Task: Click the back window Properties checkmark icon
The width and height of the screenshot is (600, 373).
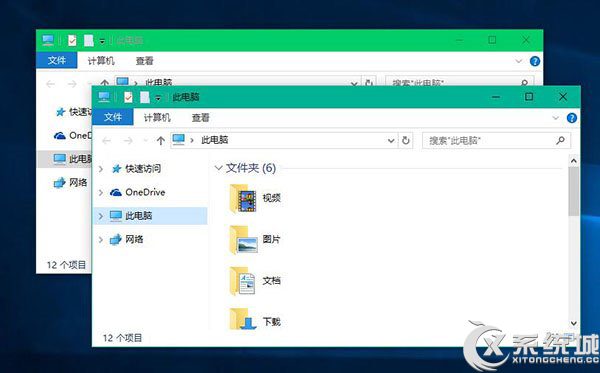Action: pyautogui.click(x=72, y=40)
